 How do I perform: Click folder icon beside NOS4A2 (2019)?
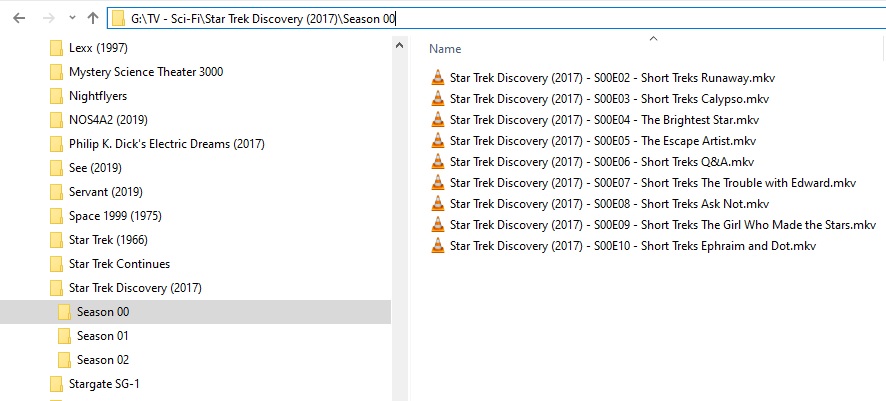pos(56,120)
